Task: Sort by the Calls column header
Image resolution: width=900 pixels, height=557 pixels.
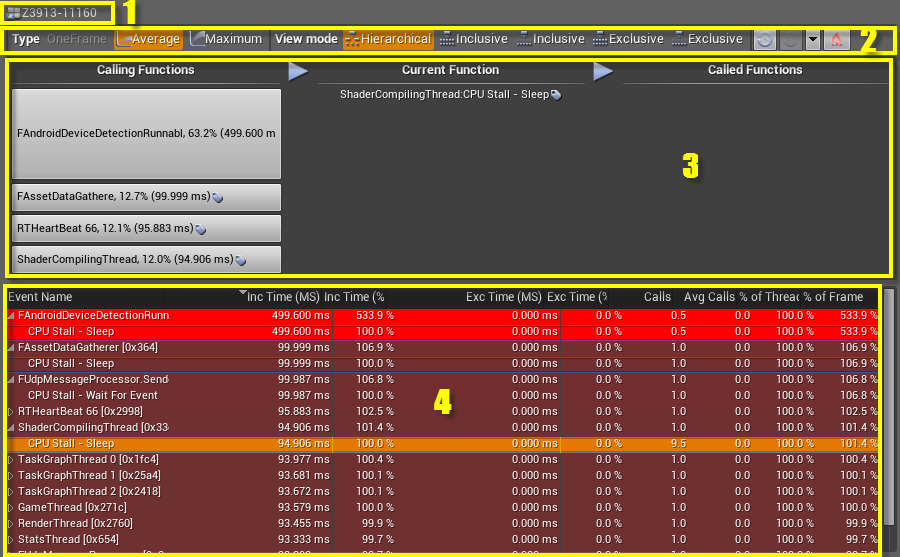Action: (657, 297)
